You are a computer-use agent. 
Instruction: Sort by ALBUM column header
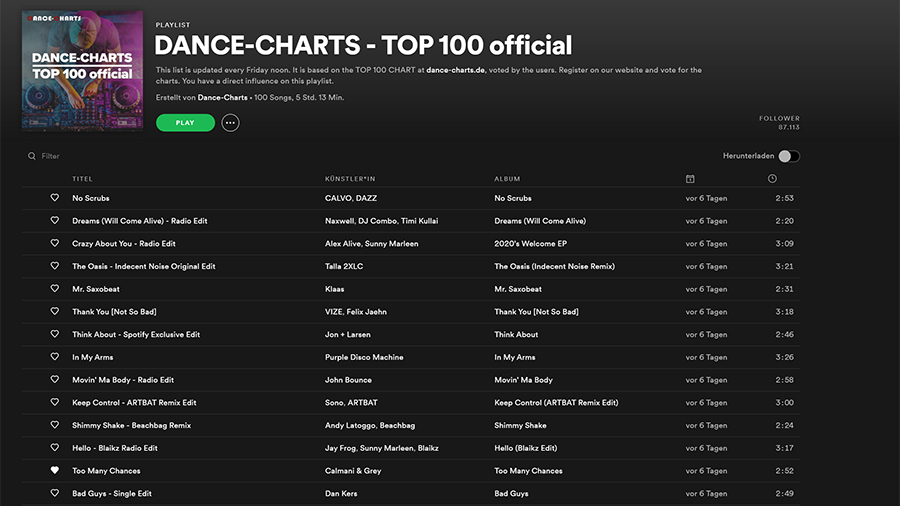tap(507, 179)
